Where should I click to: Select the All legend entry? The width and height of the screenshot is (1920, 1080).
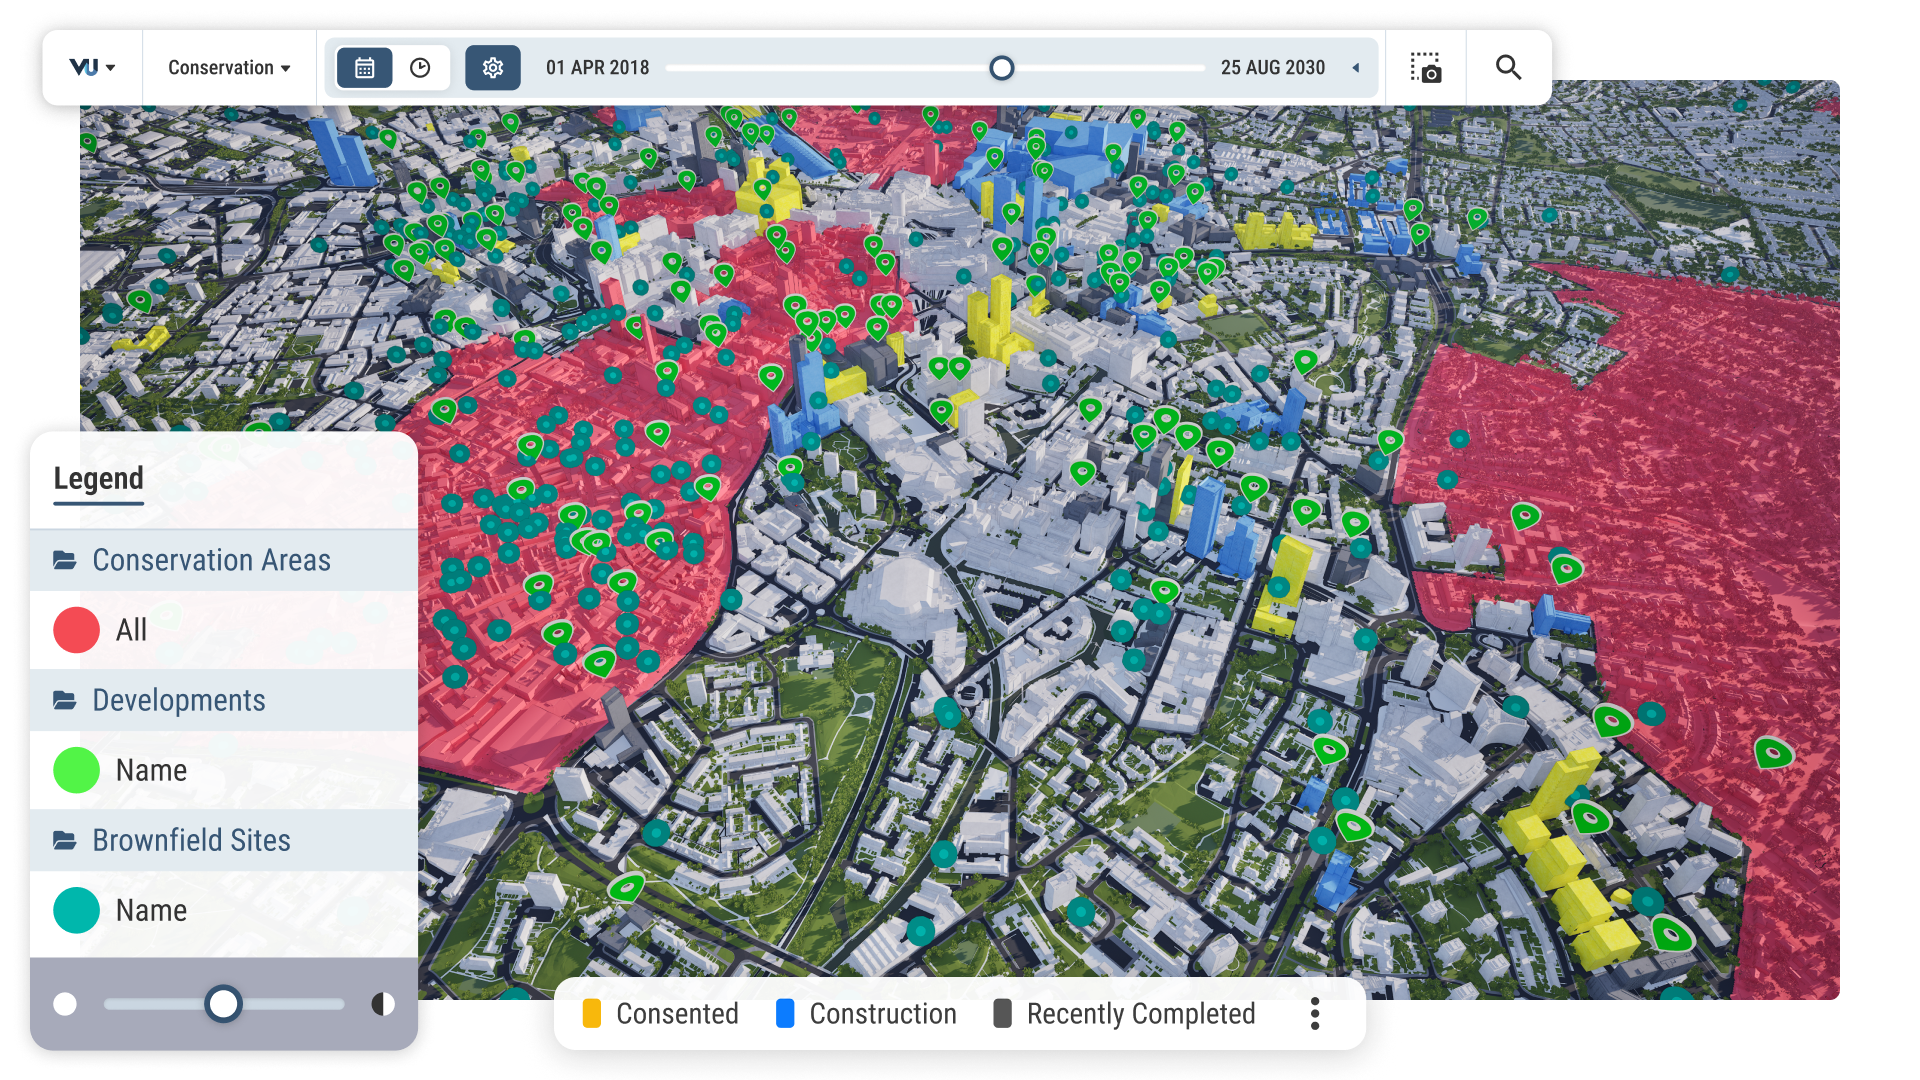(x=224, y=630)
